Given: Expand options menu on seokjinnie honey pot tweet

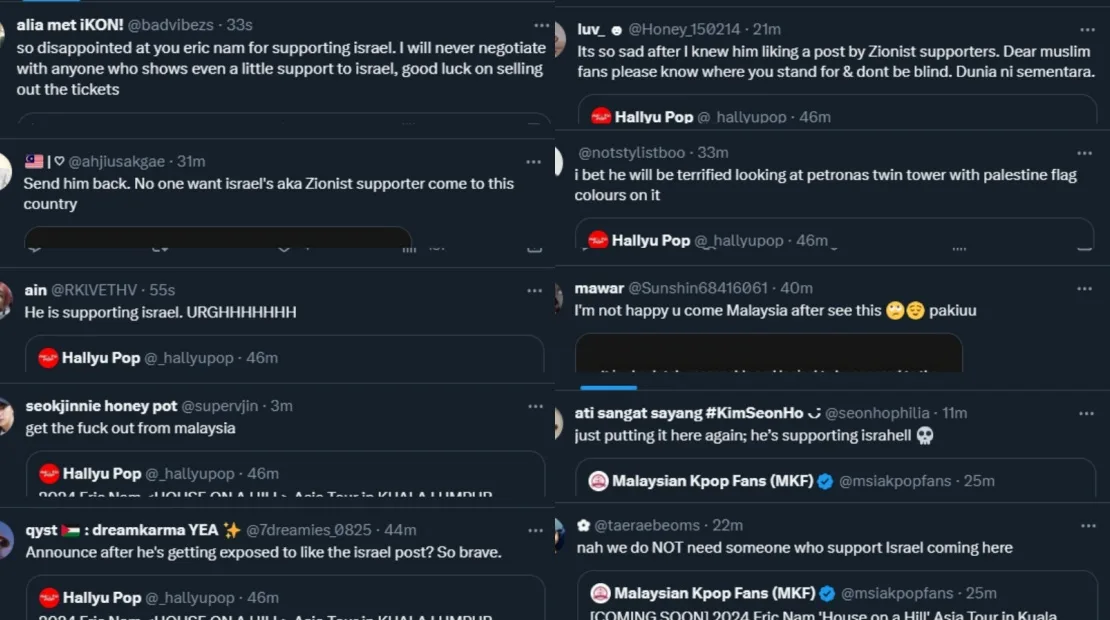Looking at the screenshot, I should tap(535, 406).
